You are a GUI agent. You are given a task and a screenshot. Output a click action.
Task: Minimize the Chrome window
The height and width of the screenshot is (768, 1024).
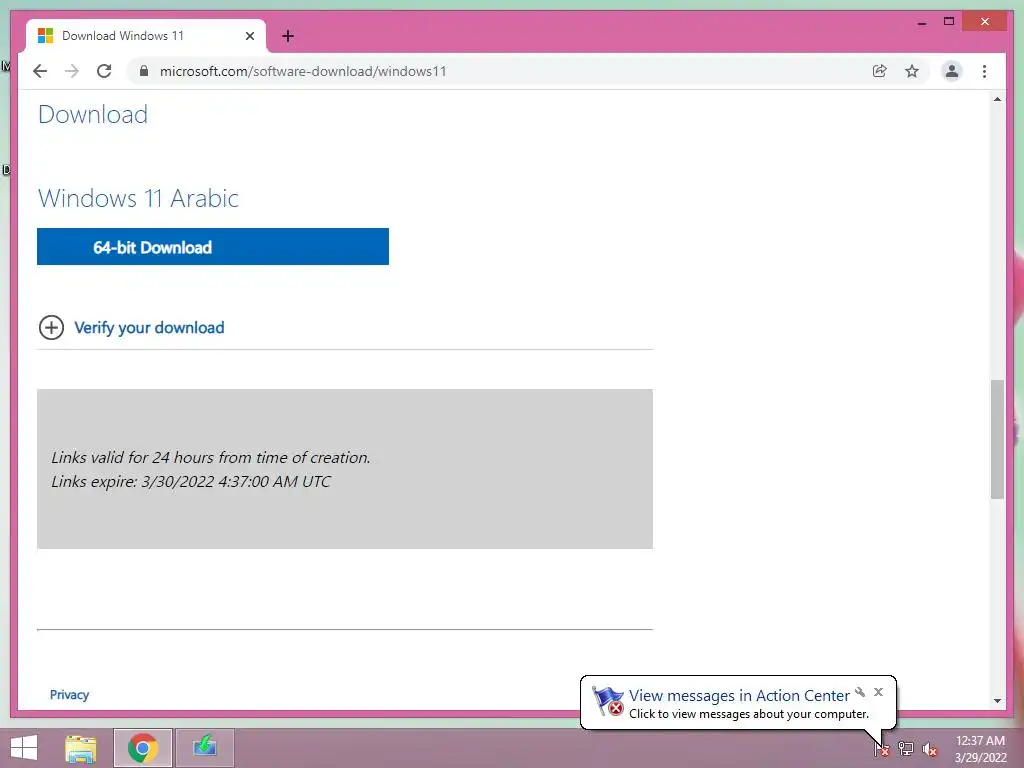click(921, 22)
